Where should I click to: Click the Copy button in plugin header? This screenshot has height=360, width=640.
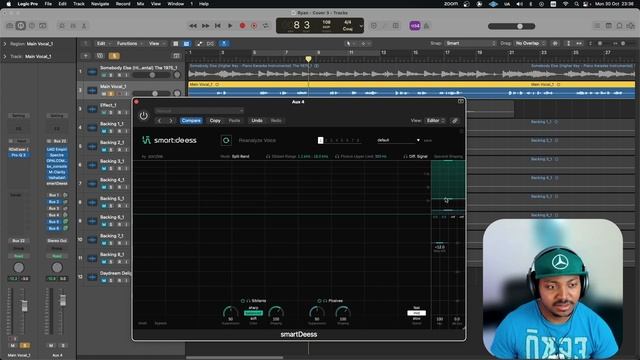tap(215, 121)
